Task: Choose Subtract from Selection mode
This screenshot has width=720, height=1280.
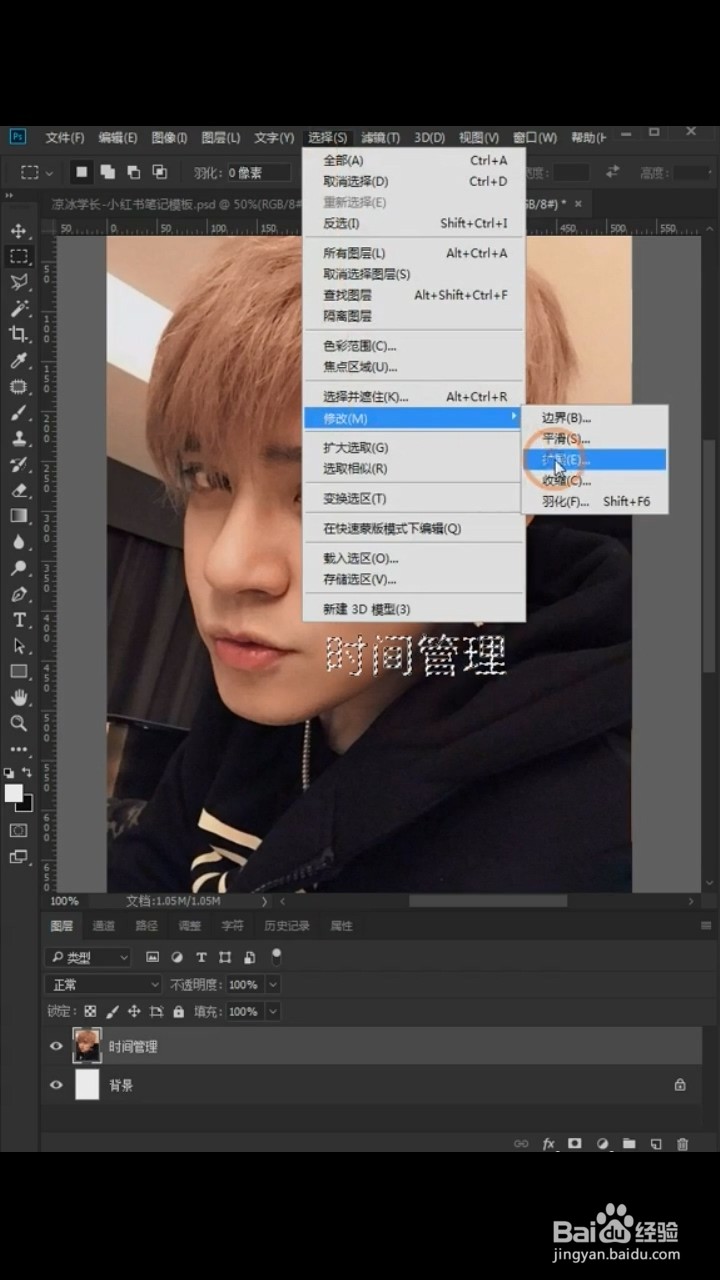Action: pos(134,172)
